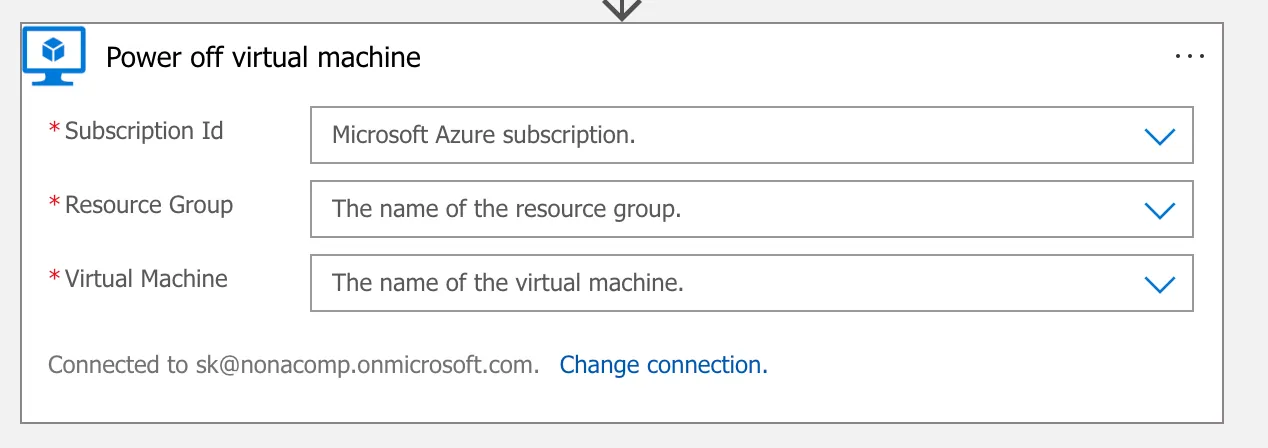Click the Subscription Id label
The image size is (1268, 448).
point(144,132)
